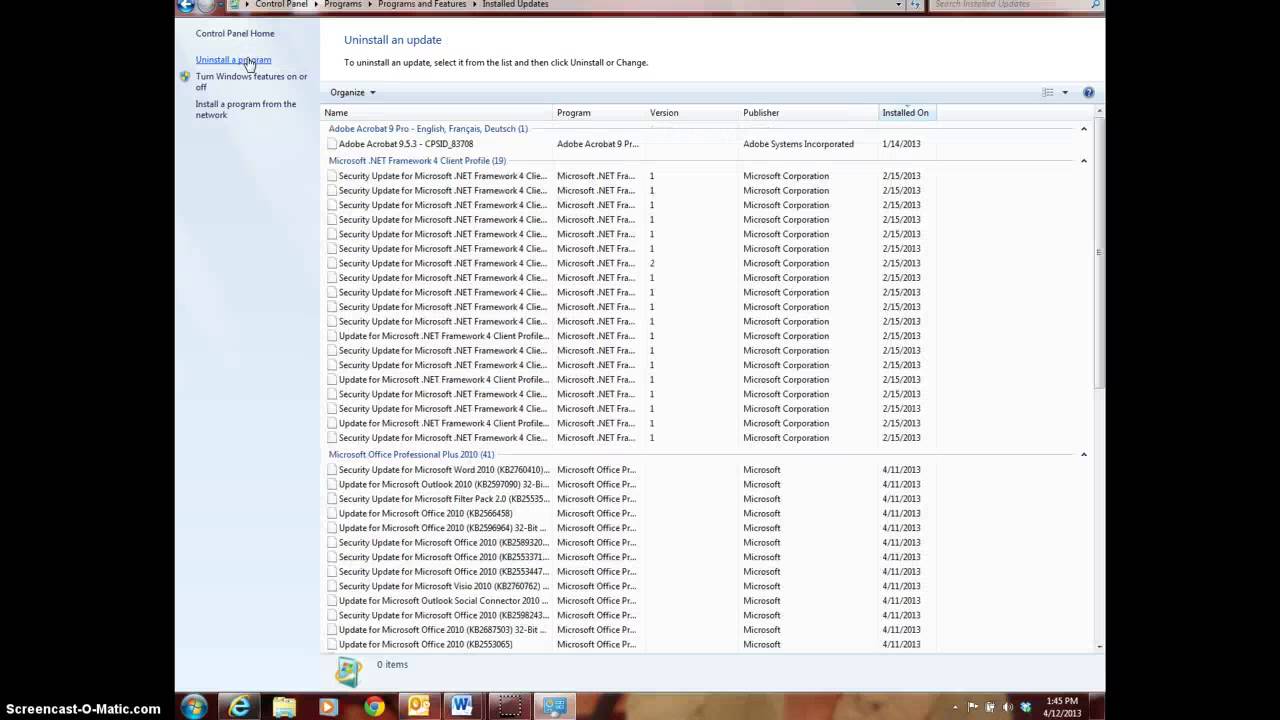The image size is (1280, 720).
Task: Click the Adobe Systems Incorporated publisher cell
Action: (798, 144)
